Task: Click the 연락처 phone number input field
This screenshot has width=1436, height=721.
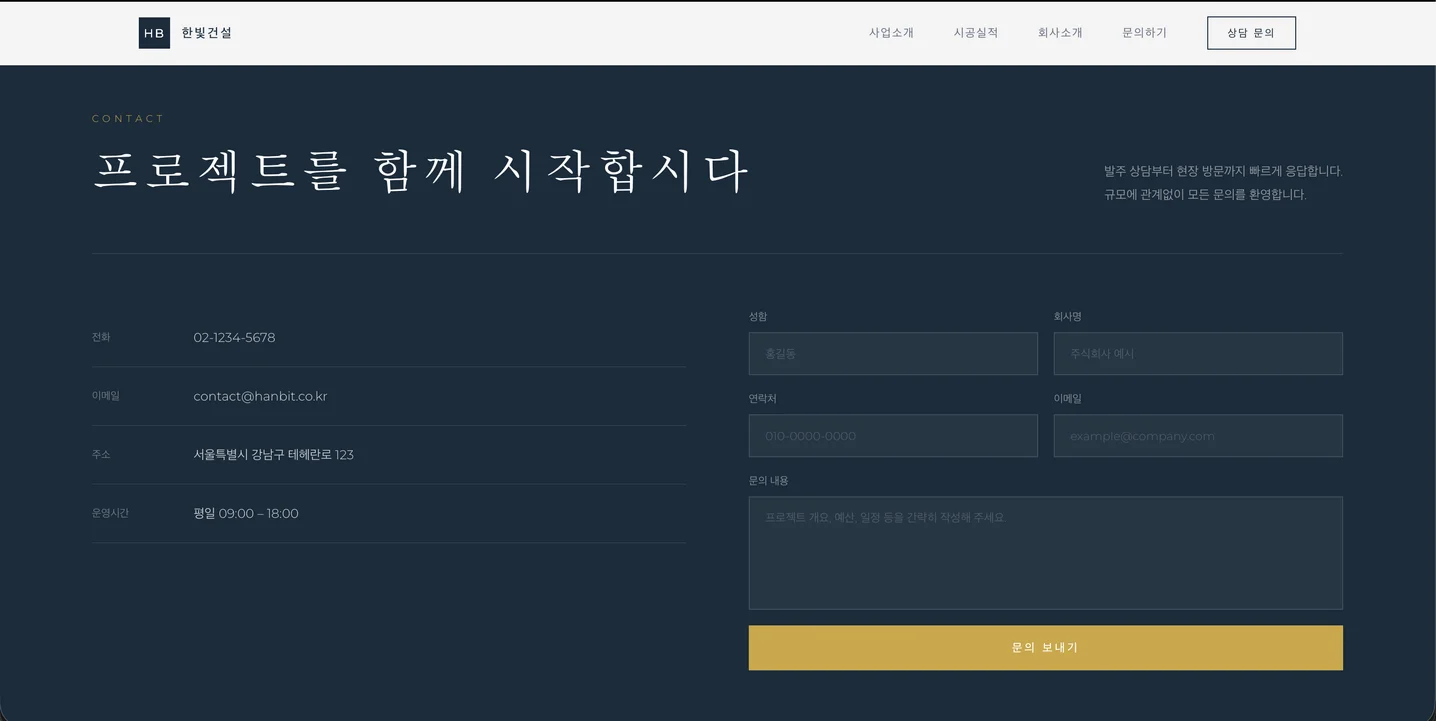Action: pos(893,435)
